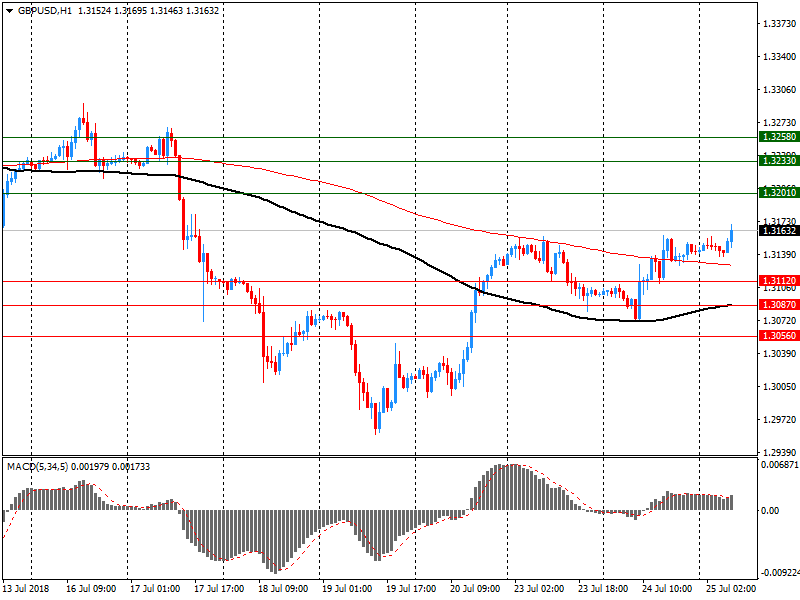Image resolution: width=800 pixels, height=600 pixels.
Task: Select the 1.29720 price axis value
Action: 779,420
